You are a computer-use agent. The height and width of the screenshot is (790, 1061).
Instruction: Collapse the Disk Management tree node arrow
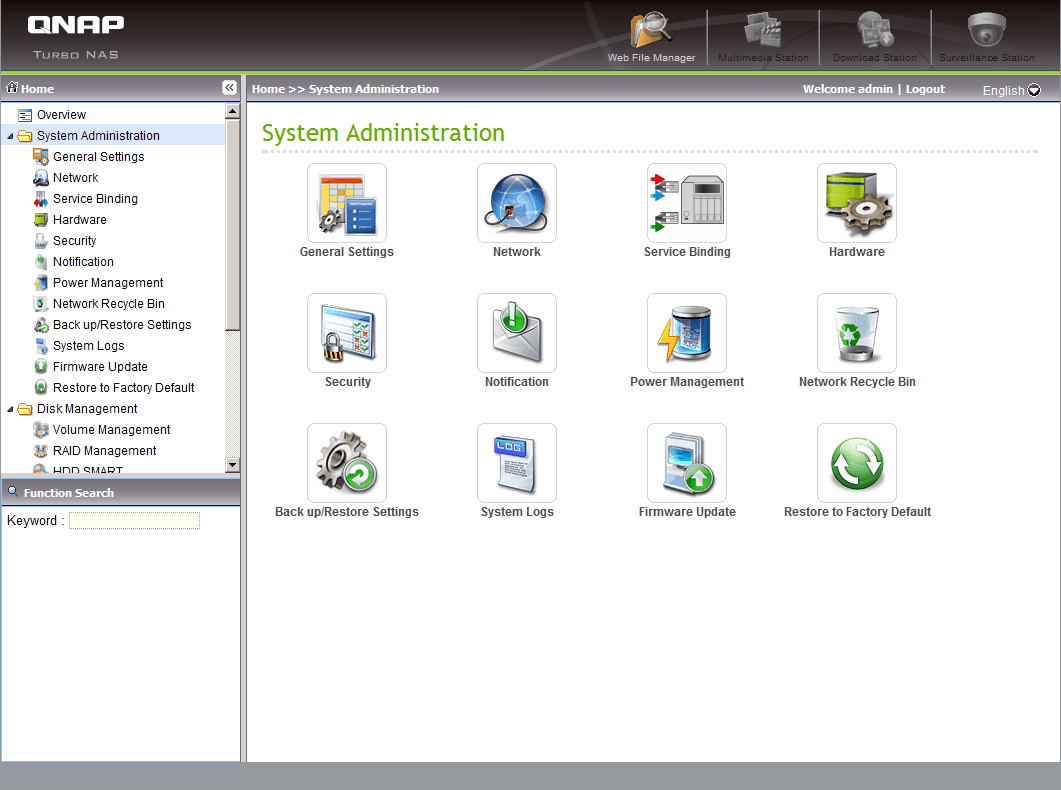click(x=10, y=409)
